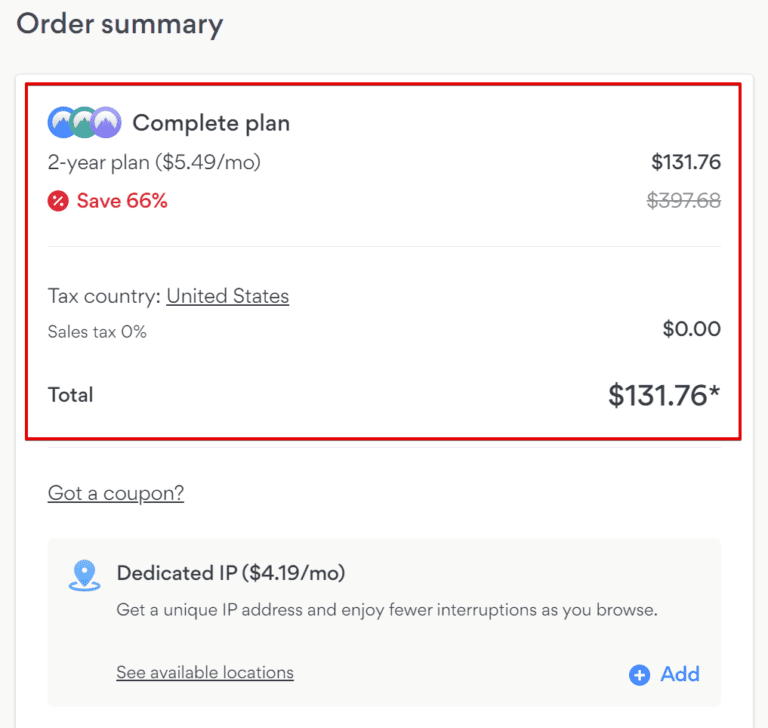Click the Order summary heading
The width and height of the screenshot is (768, 728).
click(120, 24)
